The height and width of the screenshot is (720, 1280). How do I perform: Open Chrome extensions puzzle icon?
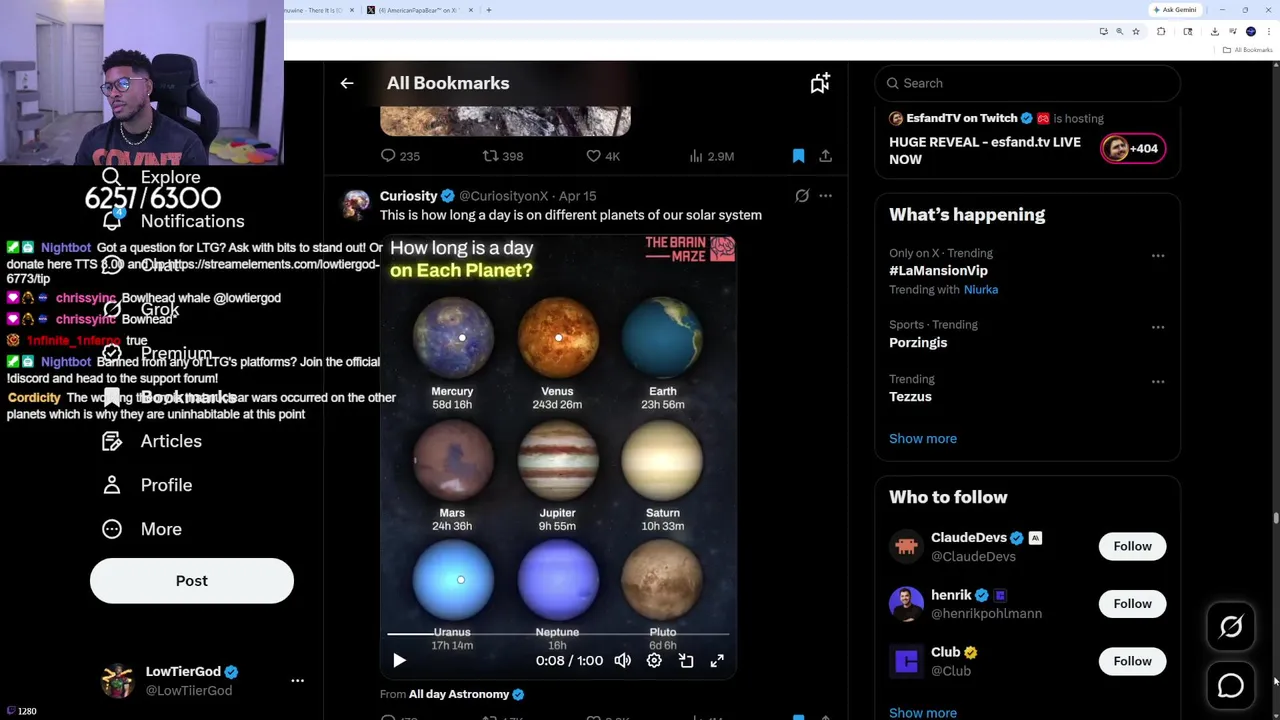pos(1161,32)
